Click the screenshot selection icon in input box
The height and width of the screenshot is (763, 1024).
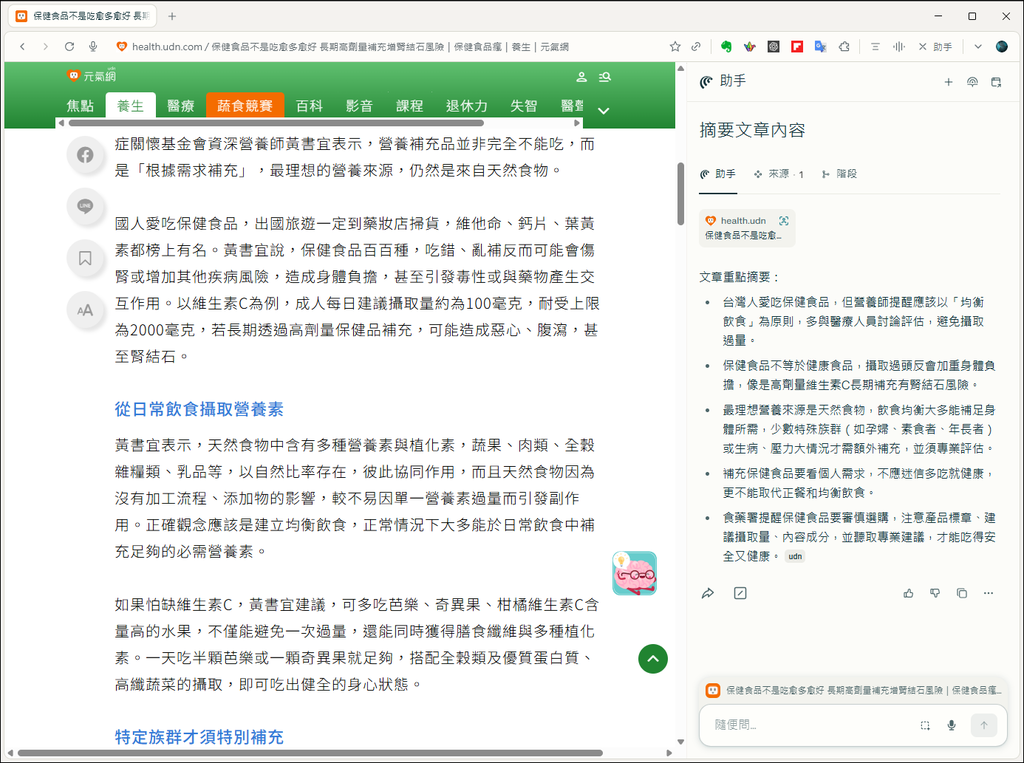point(925,725)
